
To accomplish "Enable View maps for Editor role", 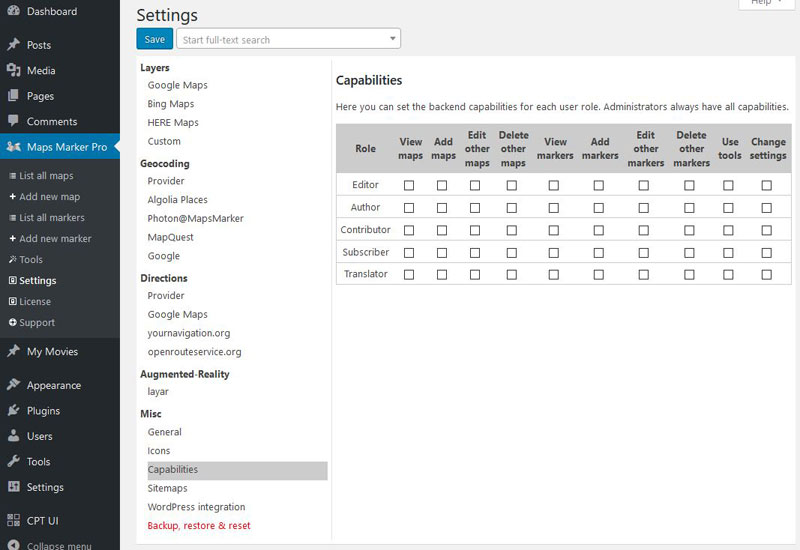I will tap(409, 185).
